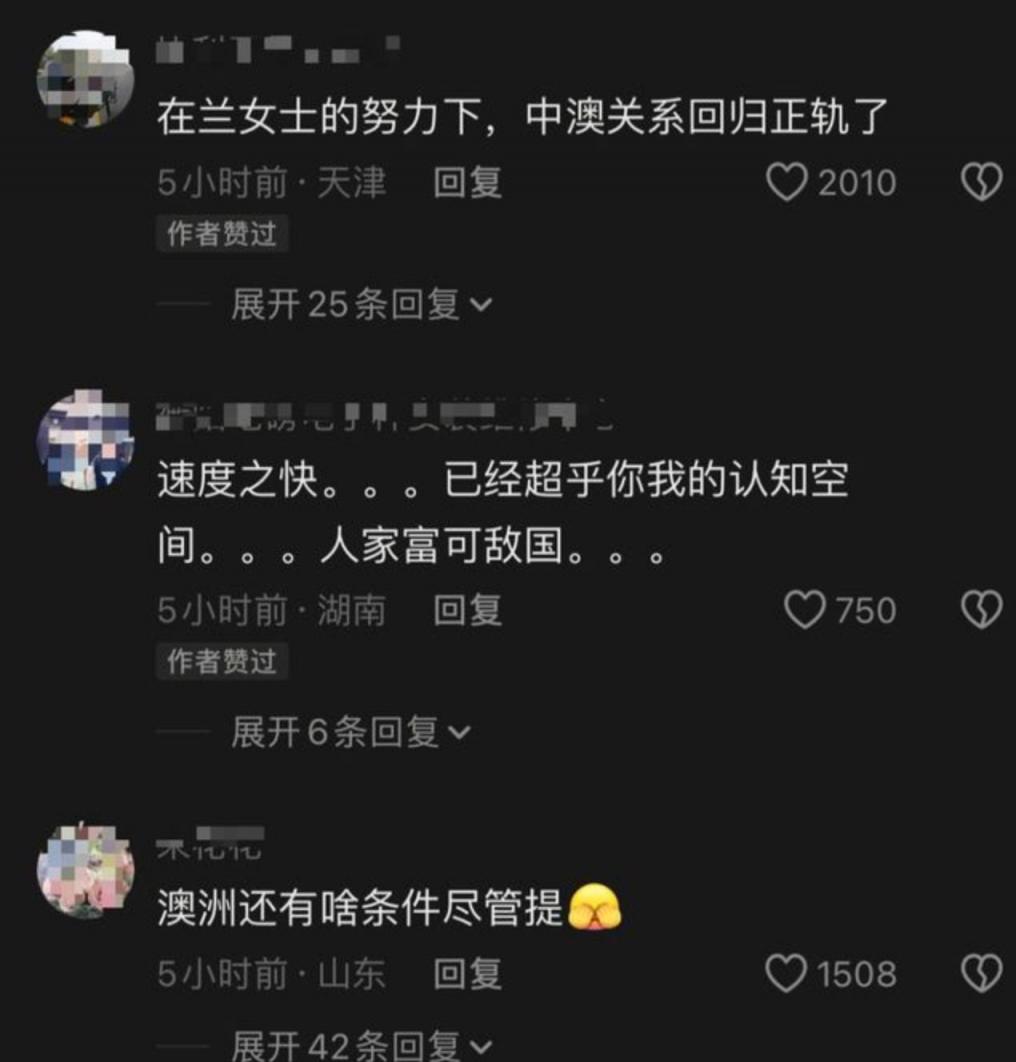Expand the 42 replies under third comment
Screen dimensions: 1016x1062
[361, 1045]
